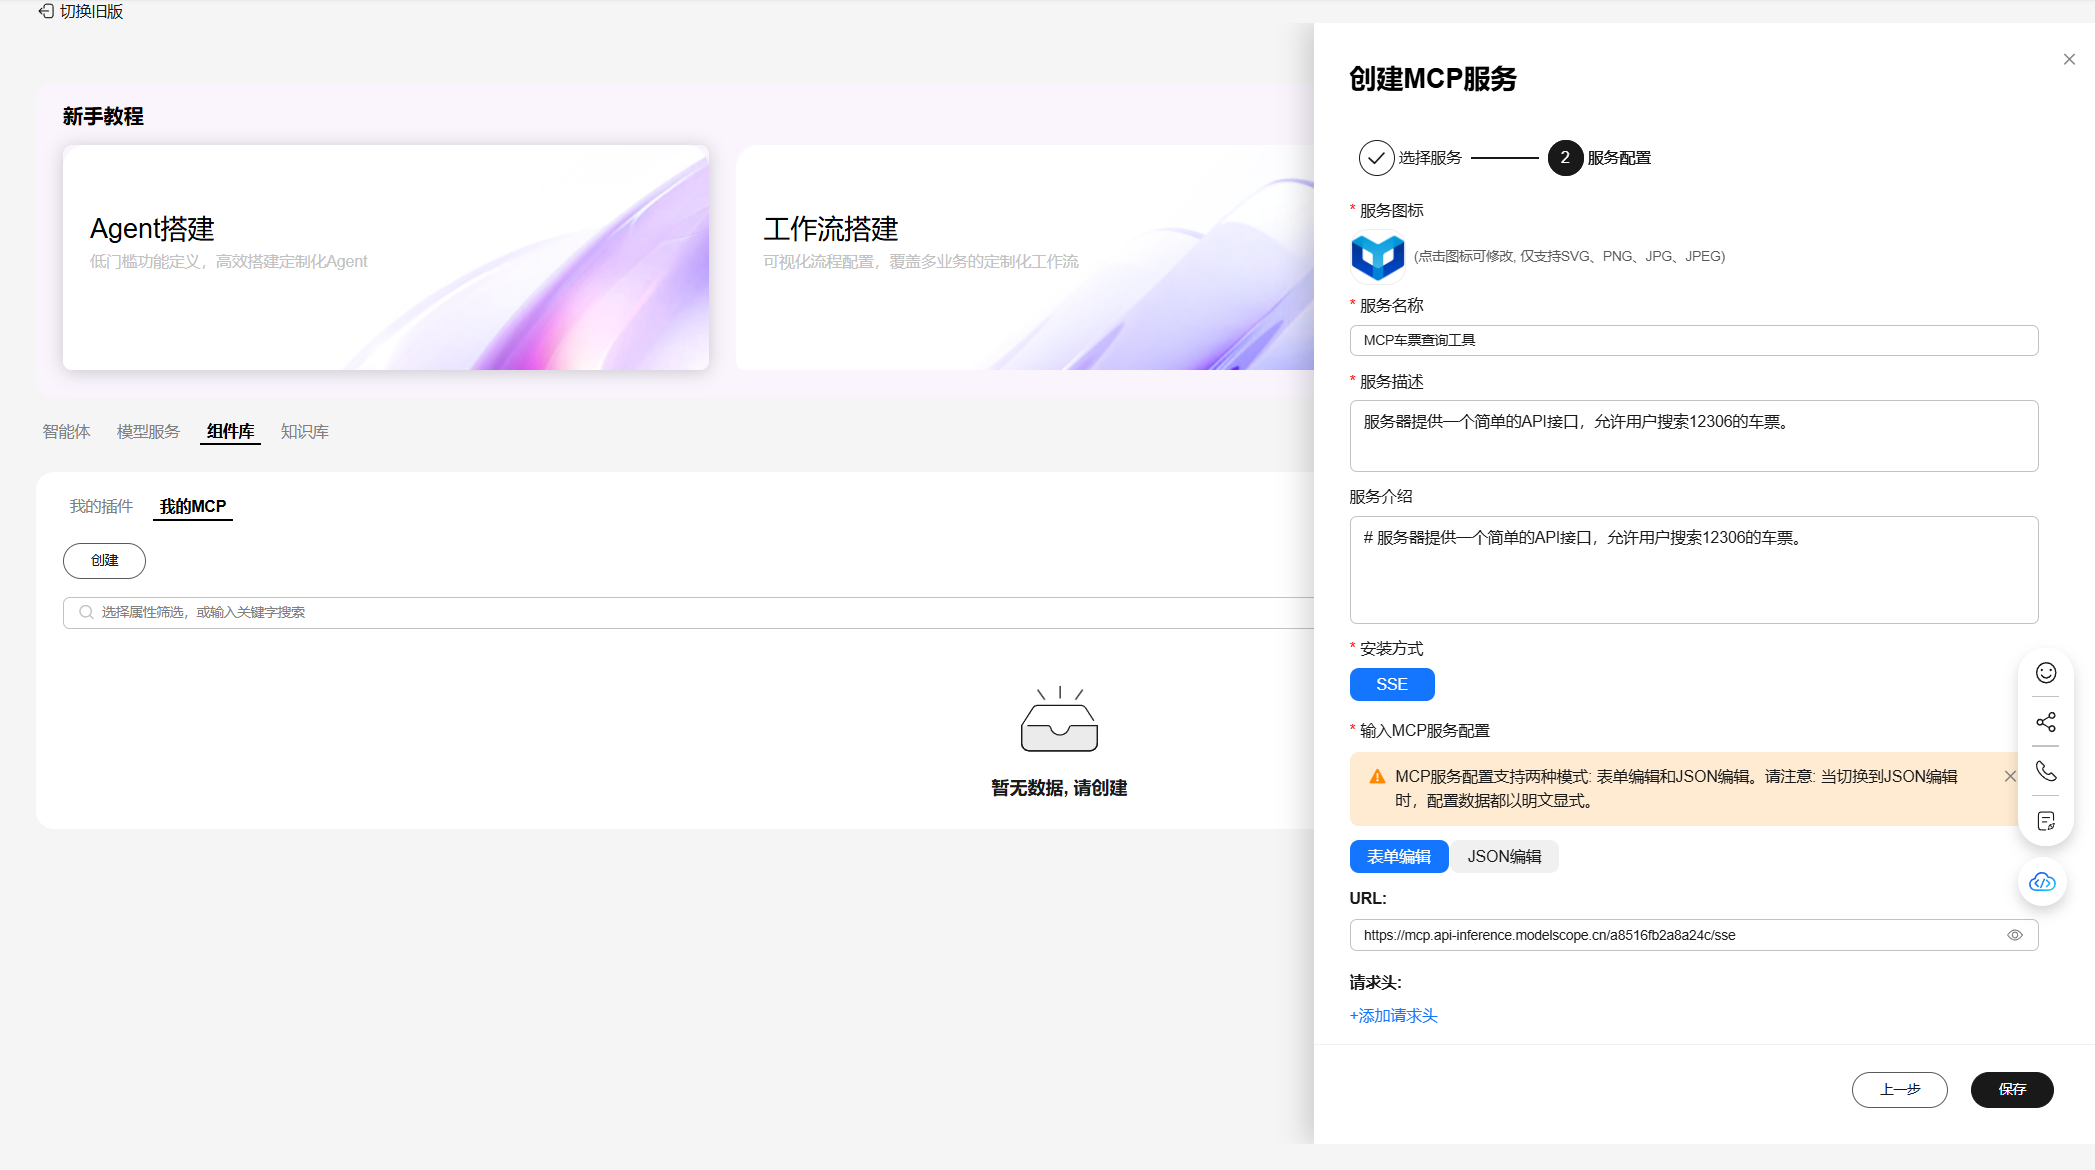Image resolution: width=2095 pixels, height=1170 pixels.
Task: Click the cloud code floating button
Action: point(2041,882)
